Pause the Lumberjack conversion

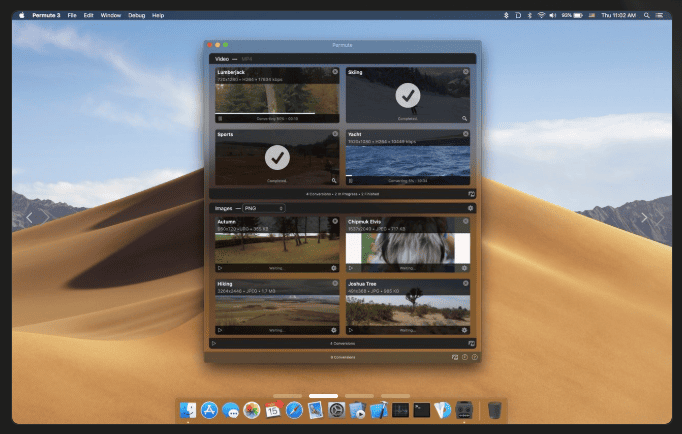pyautogui.click(x=220, y=118)
